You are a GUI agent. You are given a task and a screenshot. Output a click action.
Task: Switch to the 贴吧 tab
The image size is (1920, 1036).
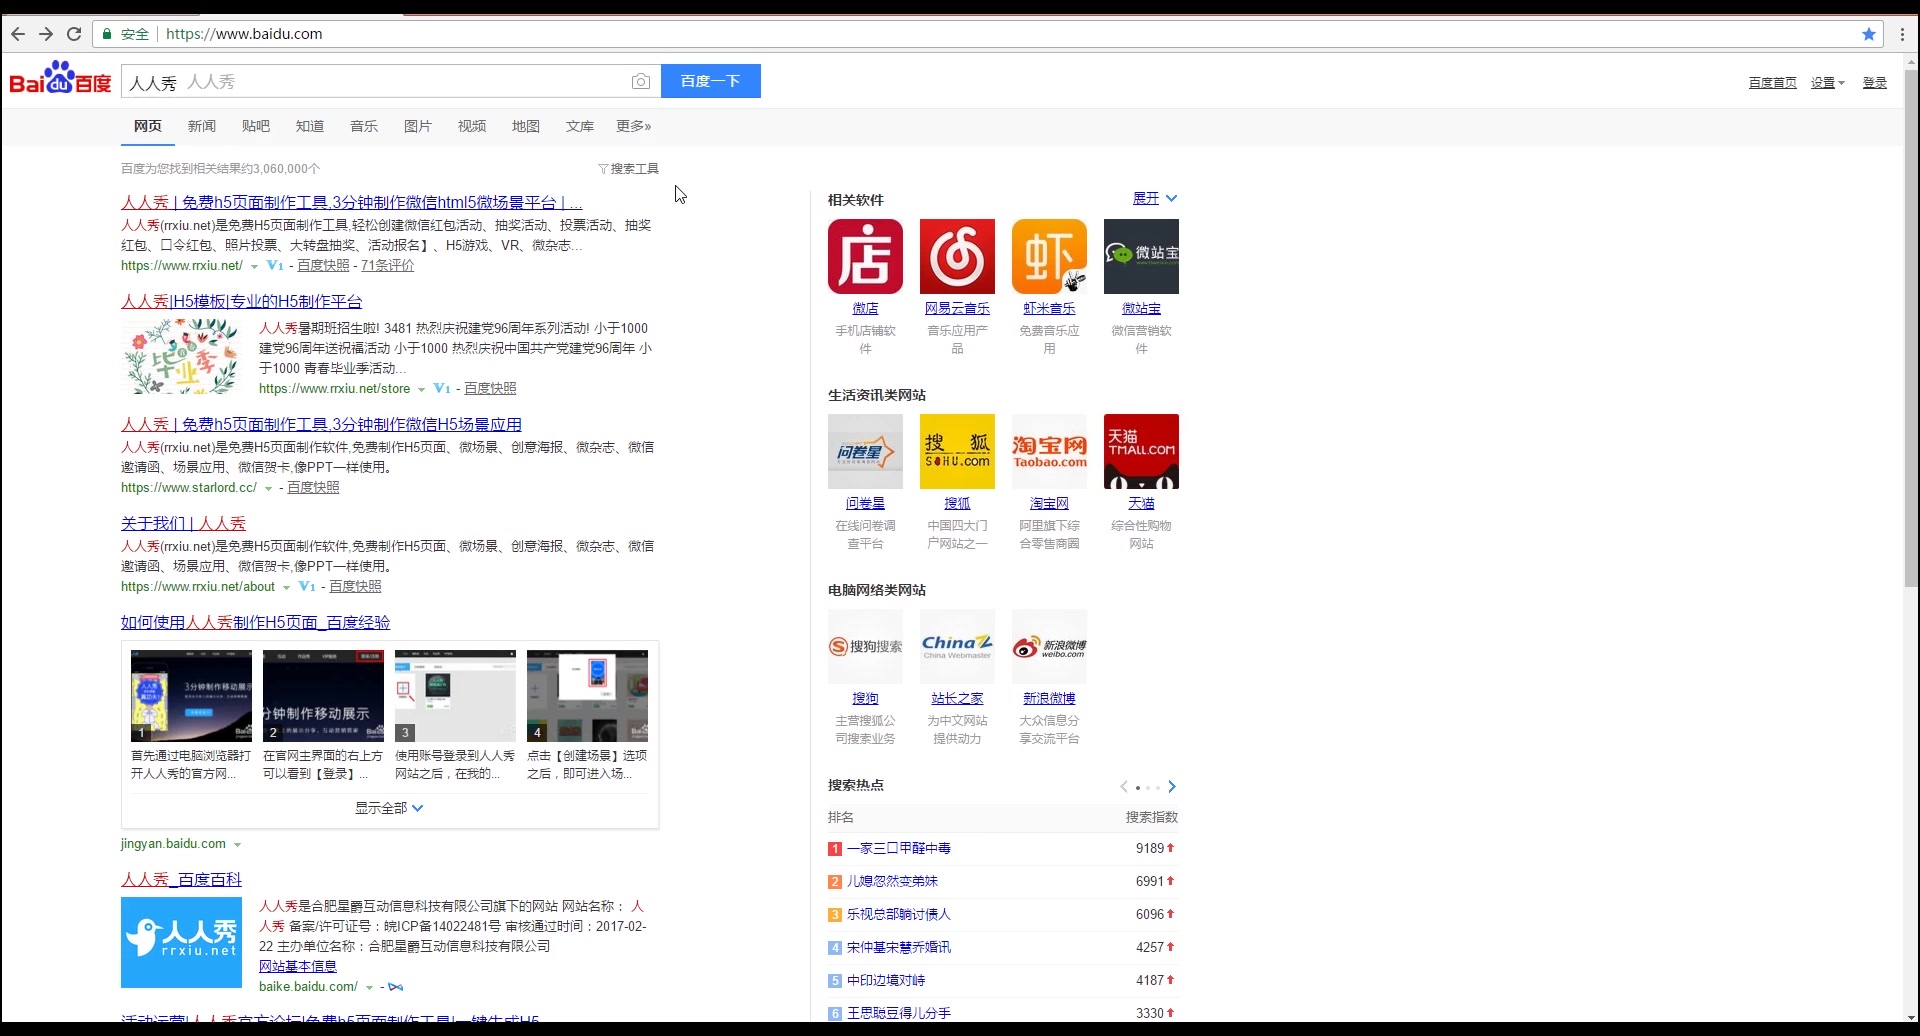tap(256, 126)
